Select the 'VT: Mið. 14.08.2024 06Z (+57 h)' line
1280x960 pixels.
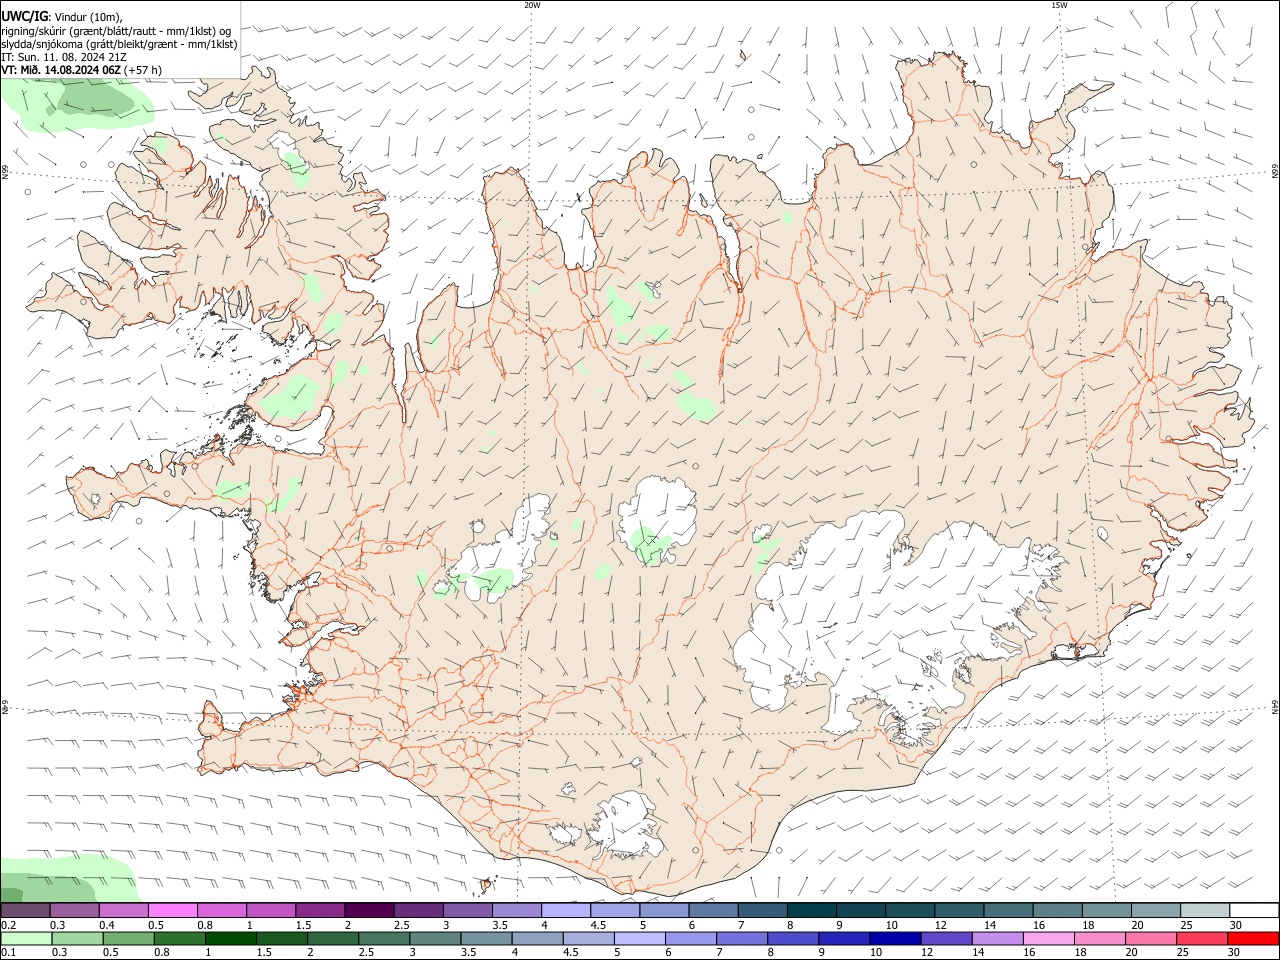pos(82,70)
